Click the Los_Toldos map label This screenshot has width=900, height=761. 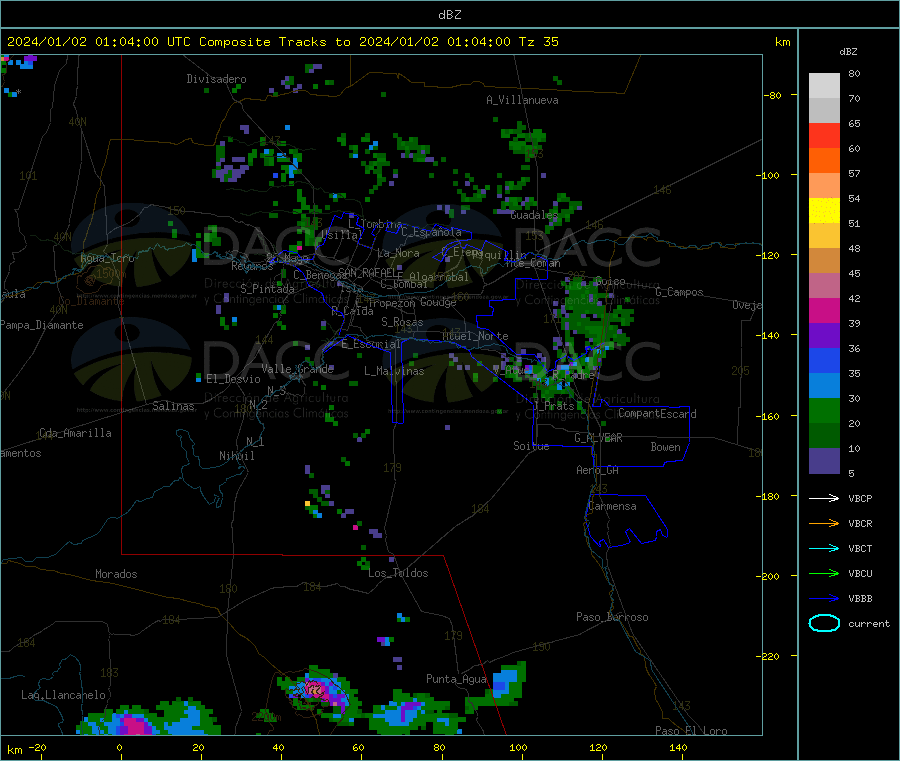[398, 573]
